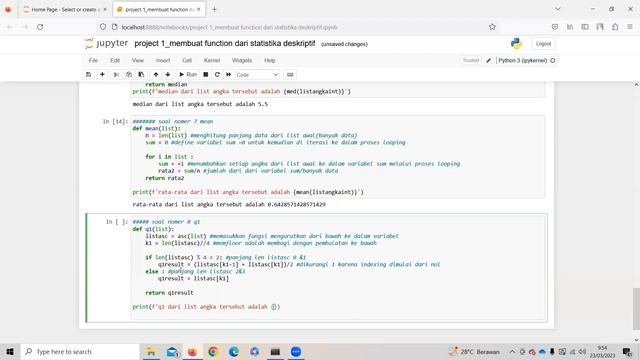This screenshot has width=640, height=360.
Task: Reload the current page
Action: (40, 27)
